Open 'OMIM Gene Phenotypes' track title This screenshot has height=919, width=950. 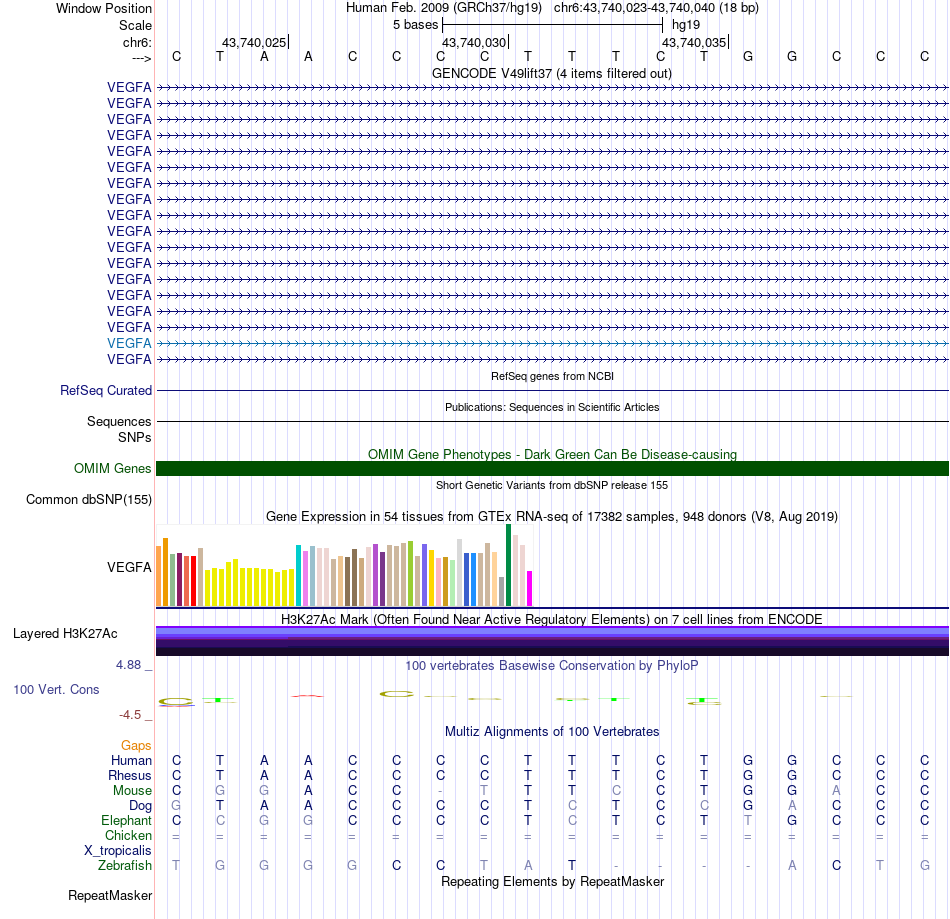552,454
